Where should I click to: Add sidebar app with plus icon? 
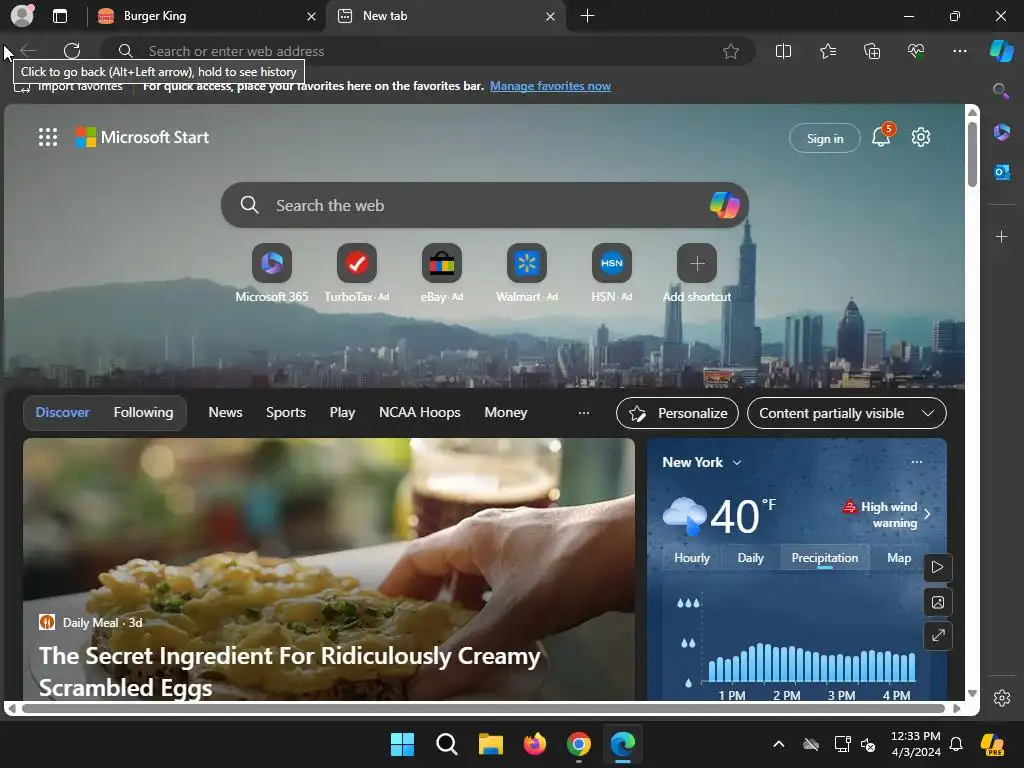tap(1001, 236)
